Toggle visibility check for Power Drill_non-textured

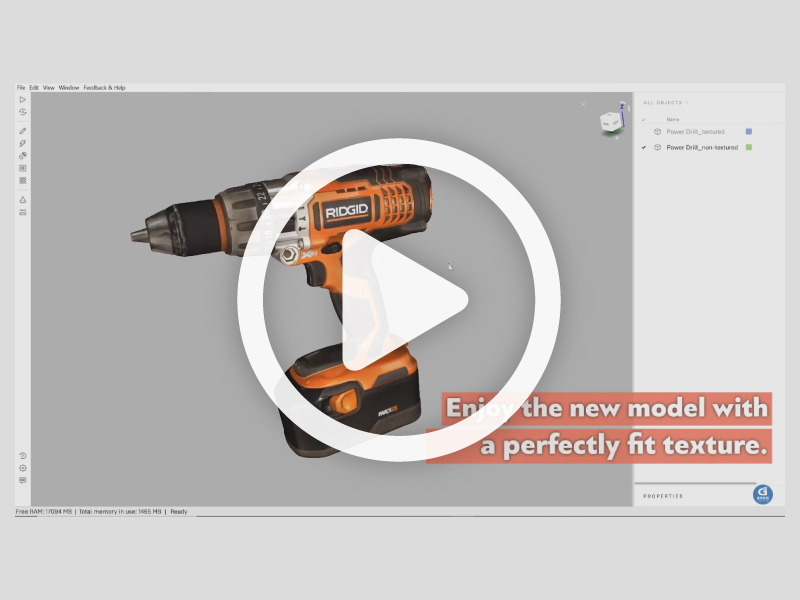(x=644, y=147)
